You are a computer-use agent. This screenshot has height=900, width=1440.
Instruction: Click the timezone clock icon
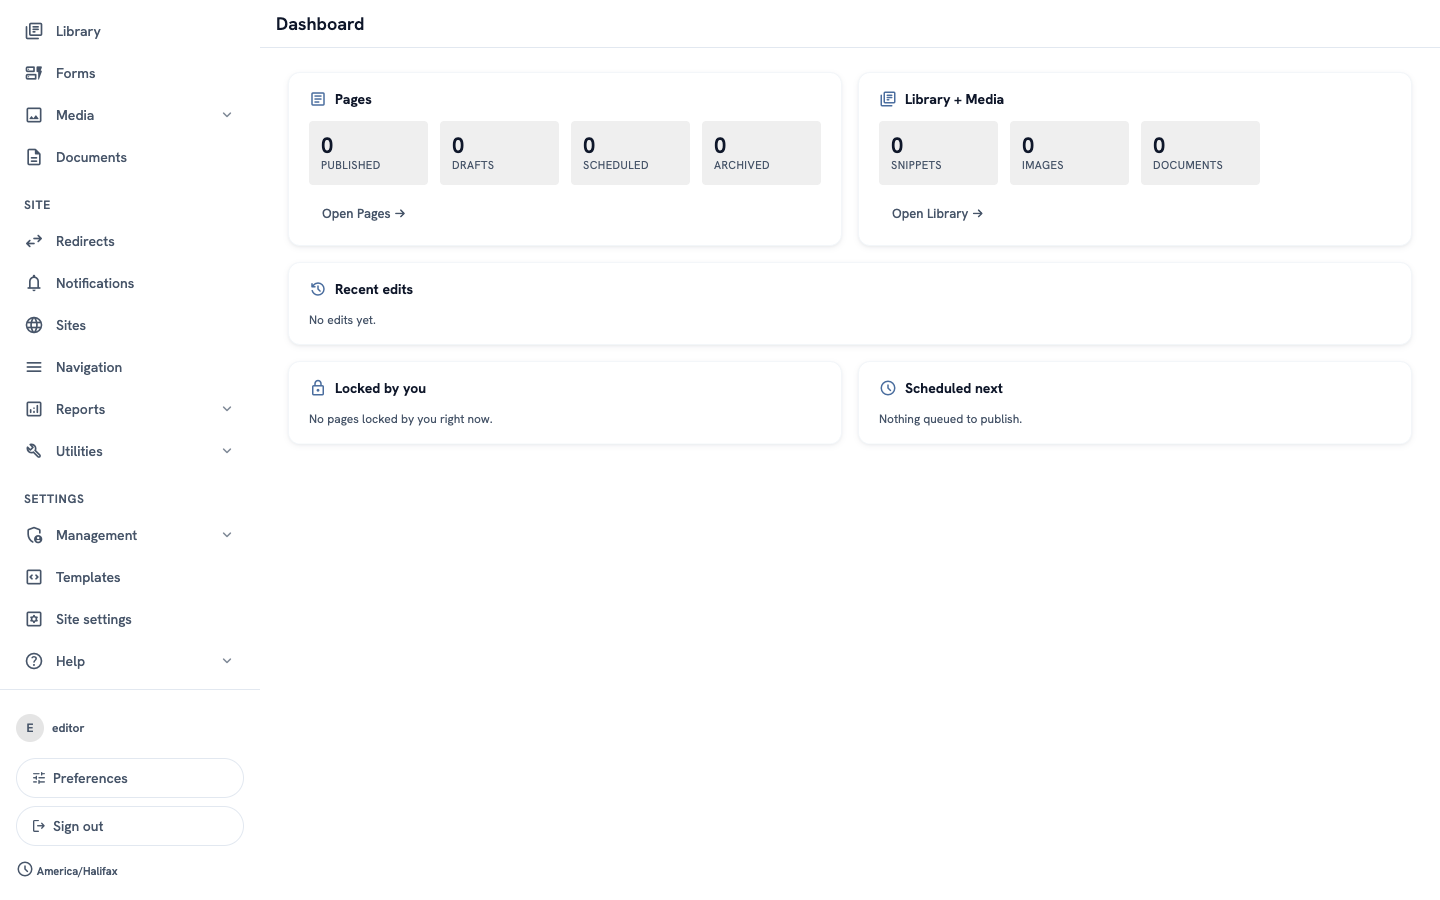tap(25, 869)
